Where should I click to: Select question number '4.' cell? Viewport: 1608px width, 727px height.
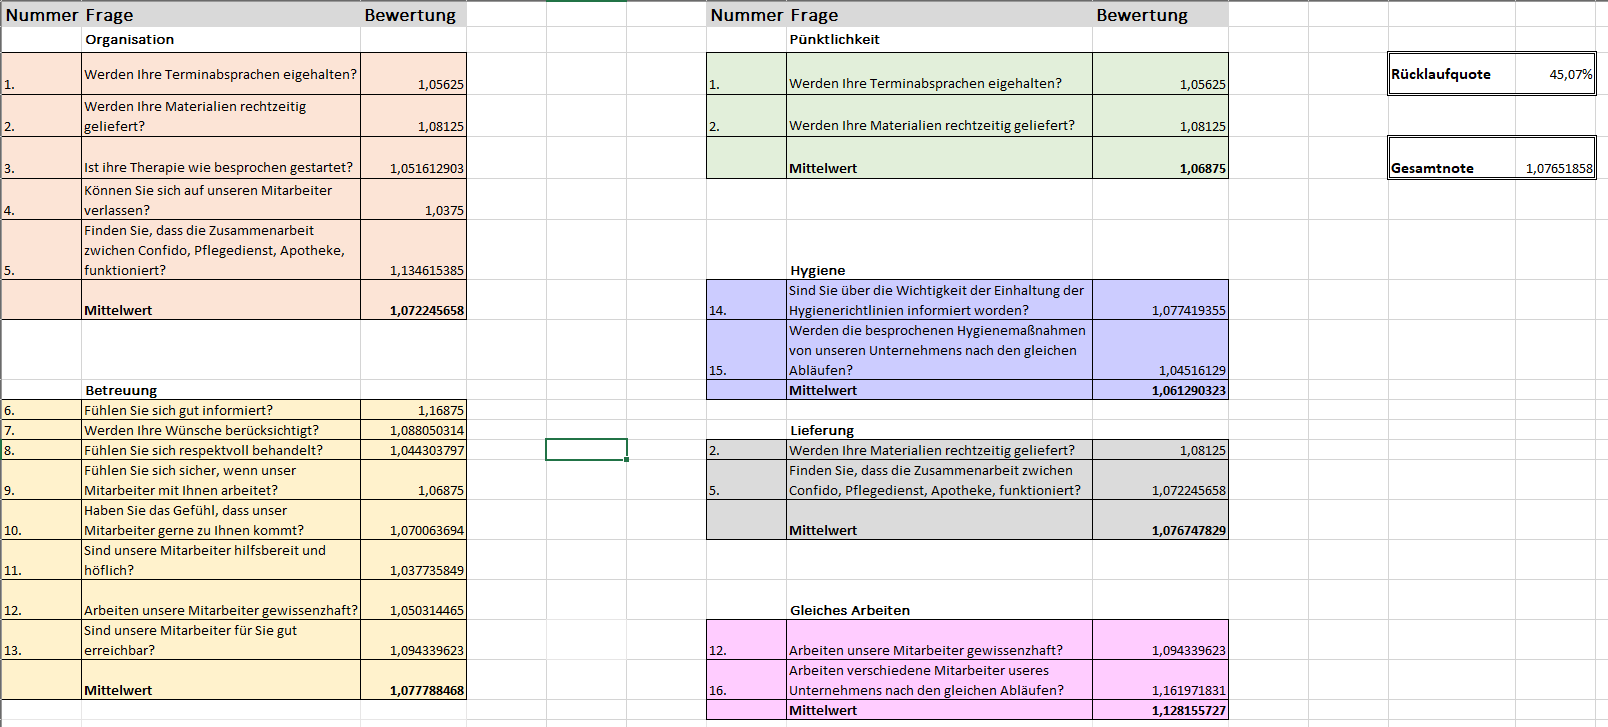click(x=41, y=199)
